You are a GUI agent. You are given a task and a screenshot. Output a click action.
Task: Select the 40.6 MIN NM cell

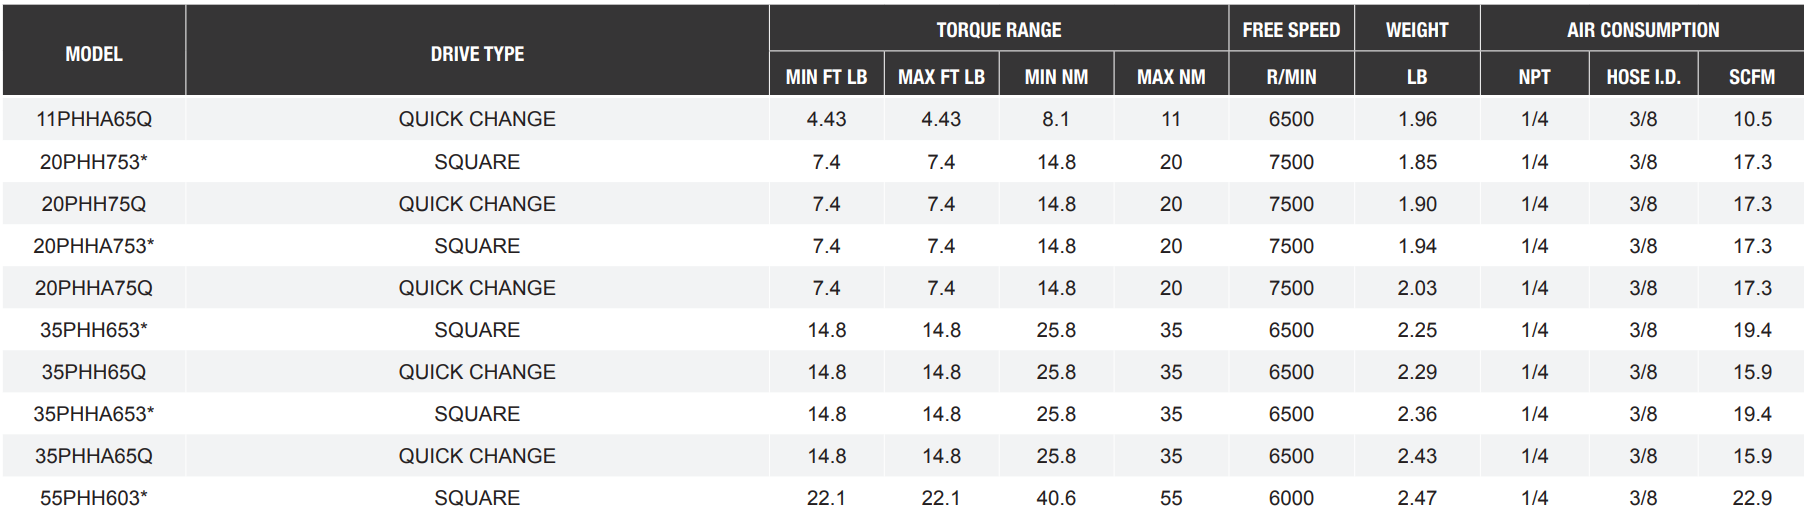(1056, 498)
